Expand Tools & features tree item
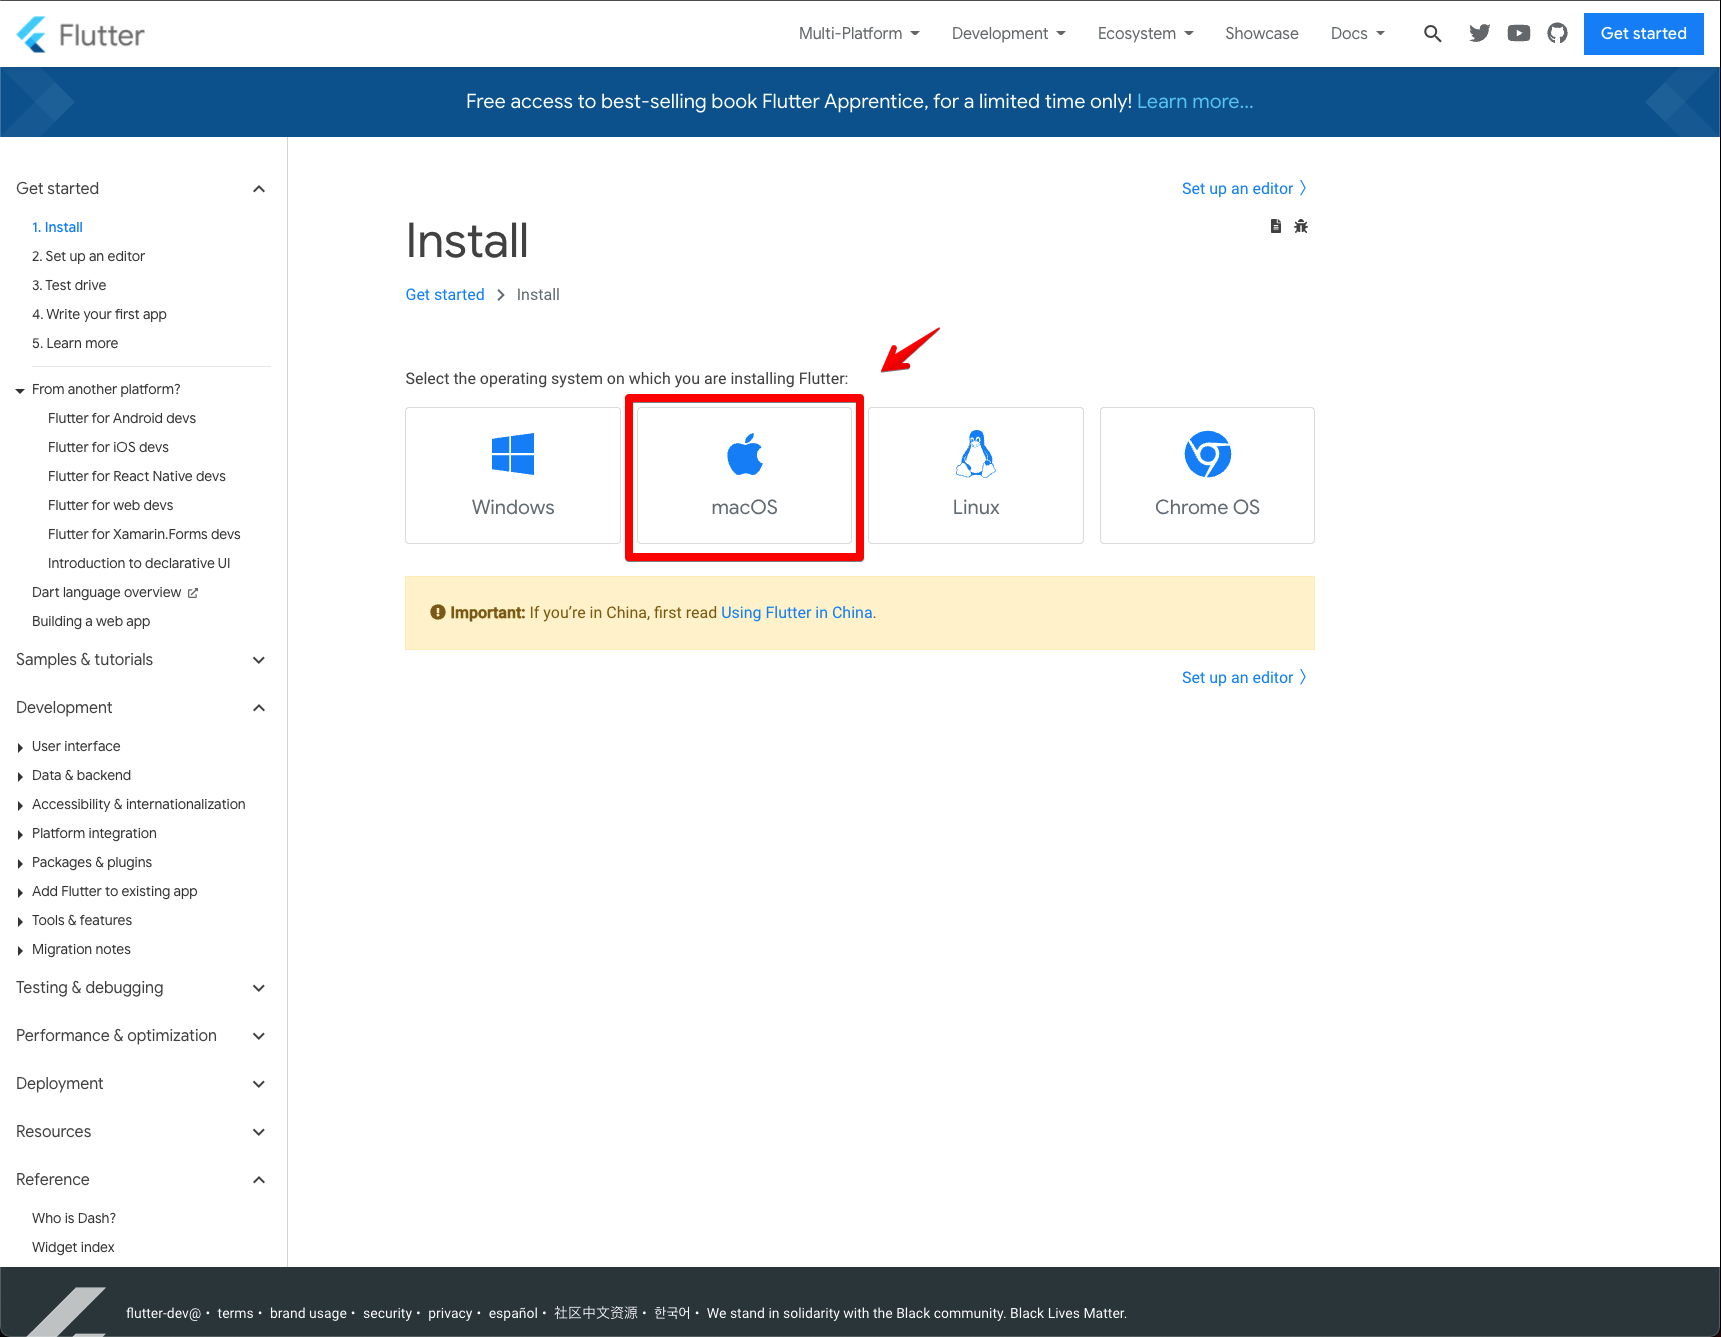 point(74,920)
